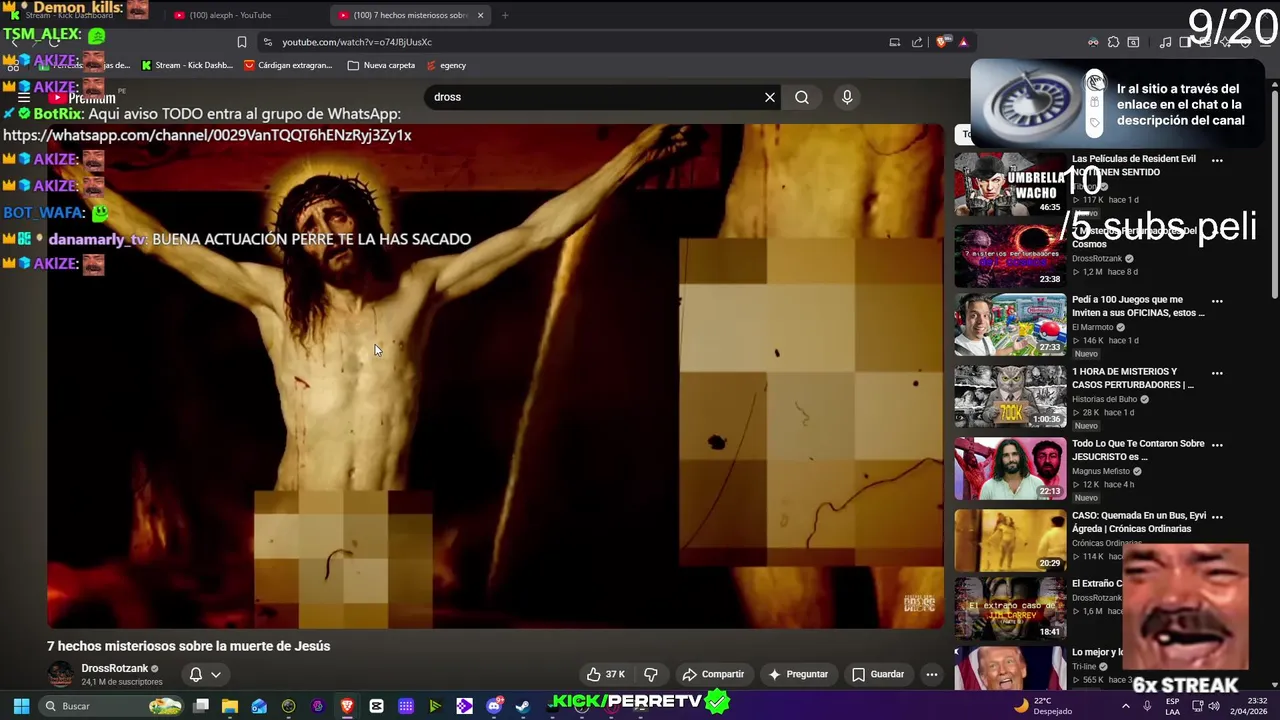Click the El Marmoto channel name
Screen dimensions: 1280x720
(x=1093, y=327)
